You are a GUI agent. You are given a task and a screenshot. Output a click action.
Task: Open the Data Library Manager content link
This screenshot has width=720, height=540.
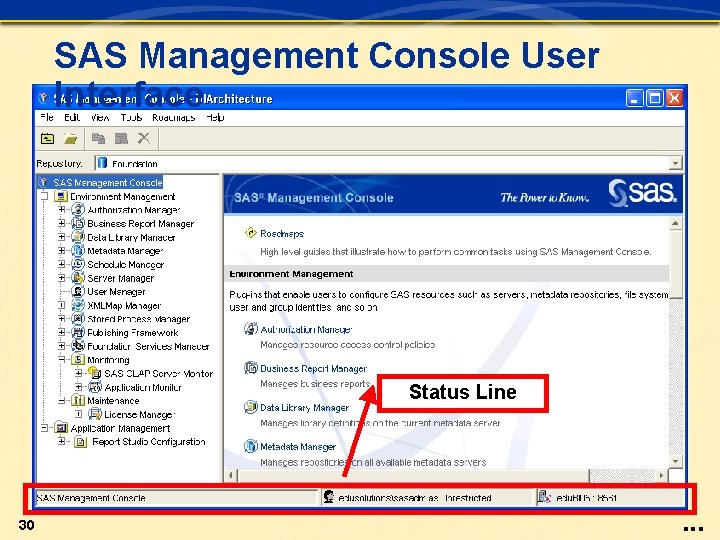304,408
